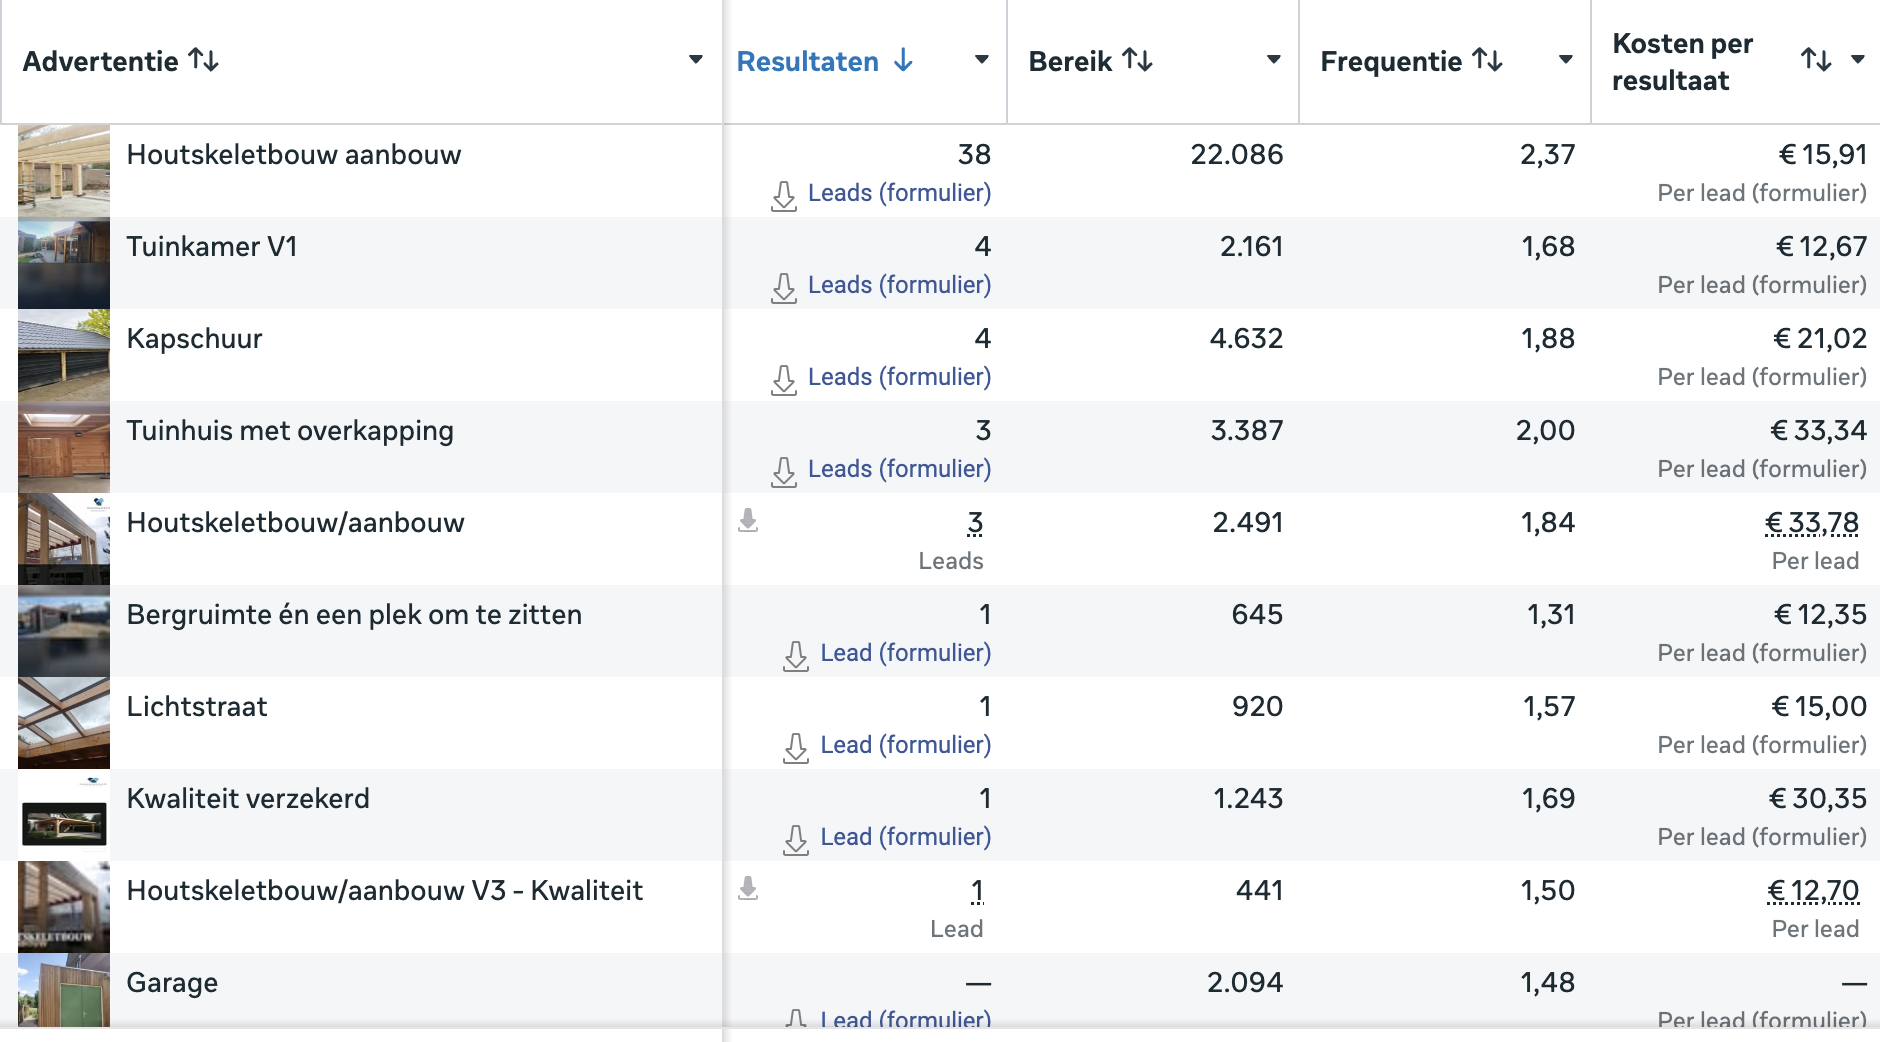Click the underlined € 33,78 cost value
1880x1042 pixels.
(1812, 523)
